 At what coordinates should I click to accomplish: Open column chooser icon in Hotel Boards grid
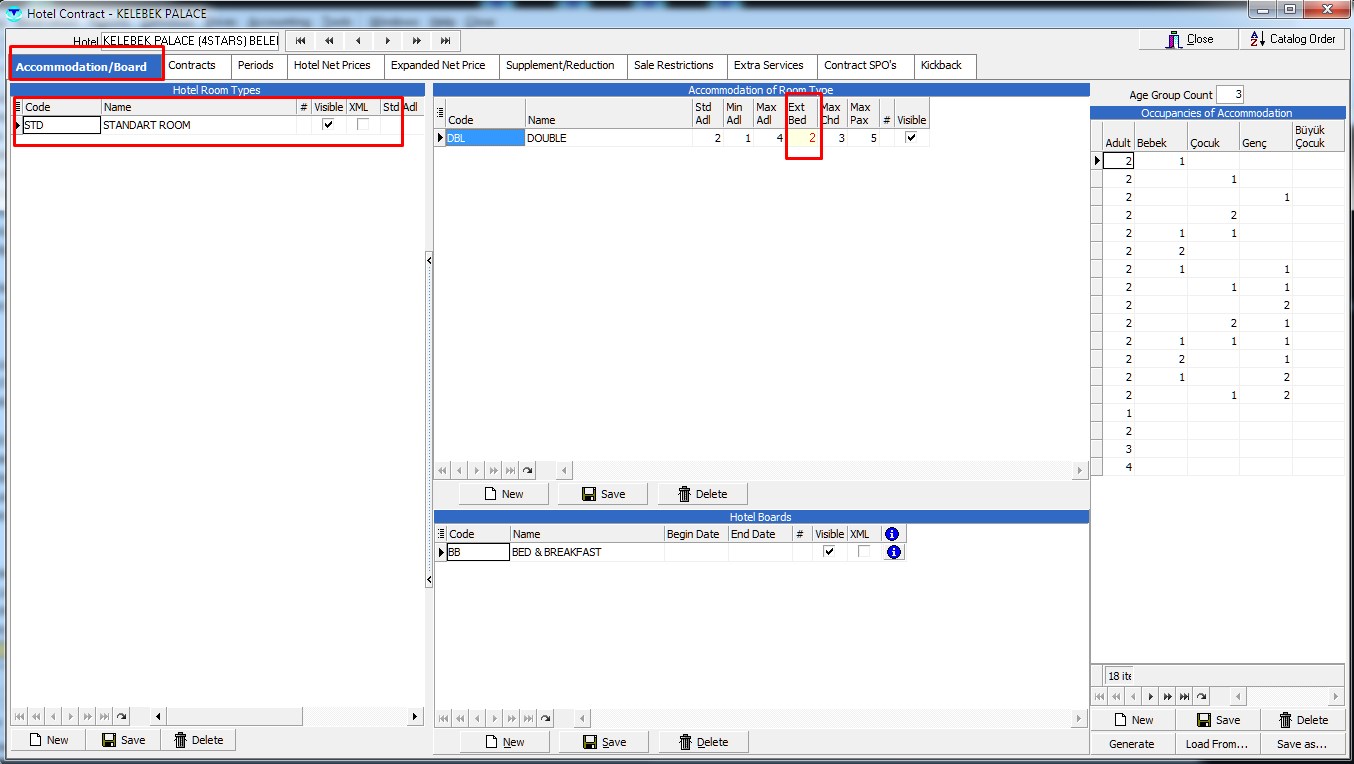tap(441, 534)
